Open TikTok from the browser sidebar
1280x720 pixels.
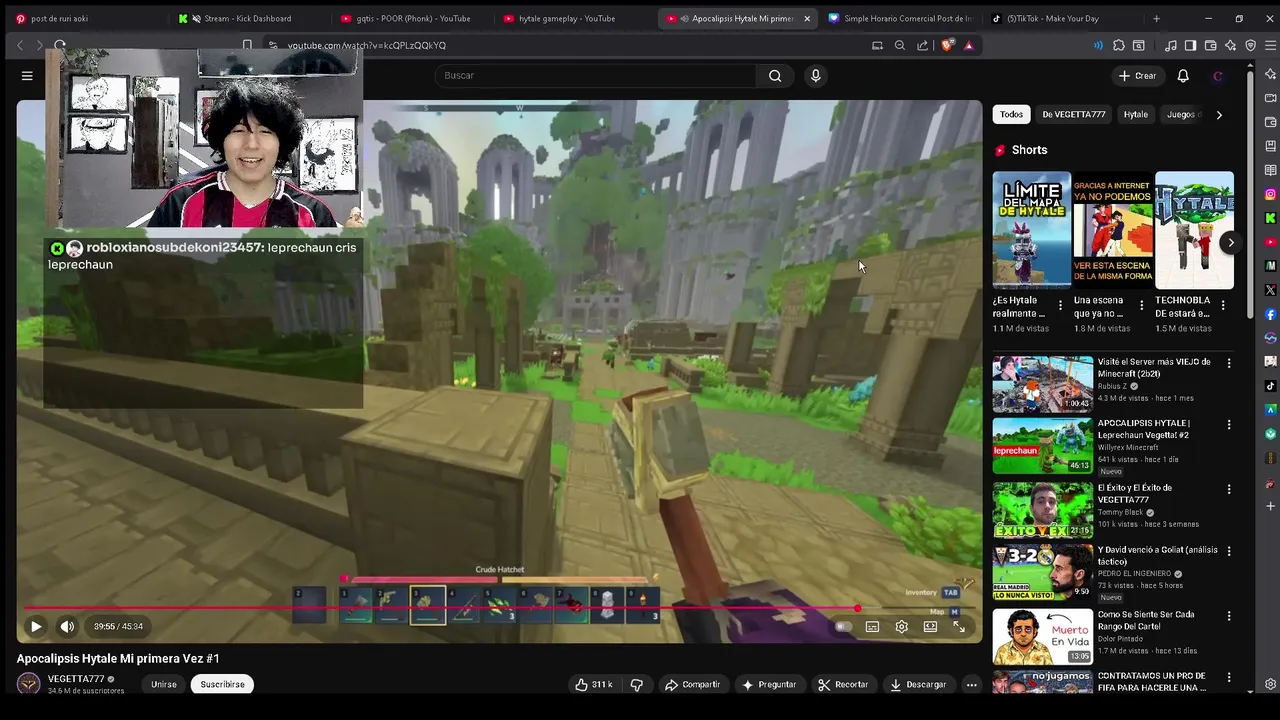click(1271, 386)
